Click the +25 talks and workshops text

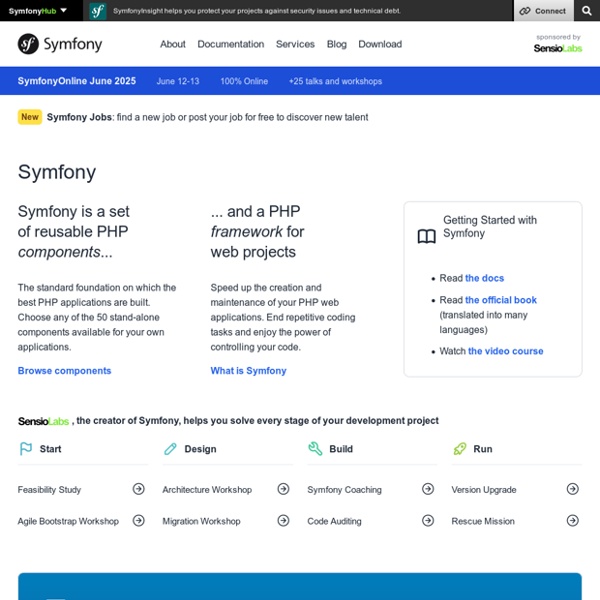click(x=335, y=81)
